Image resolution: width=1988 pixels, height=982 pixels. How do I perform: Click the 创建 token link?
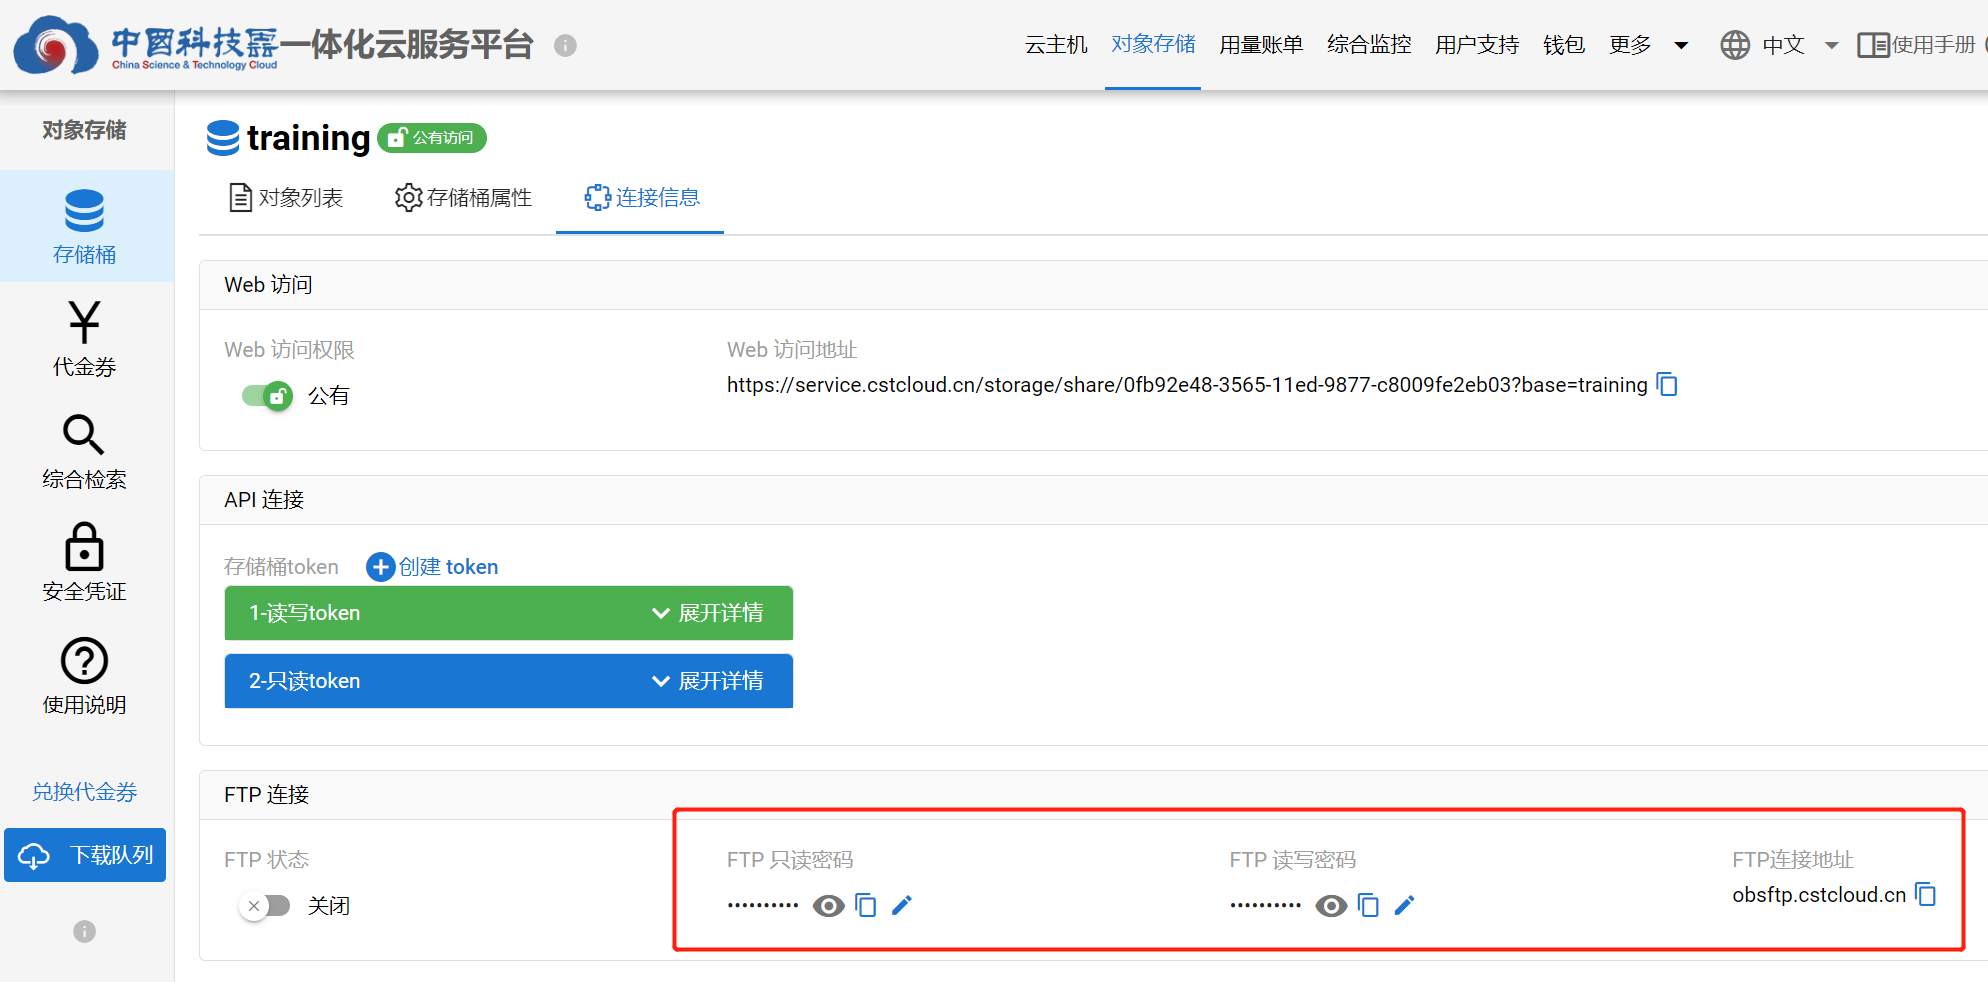(x=448, y=567)
